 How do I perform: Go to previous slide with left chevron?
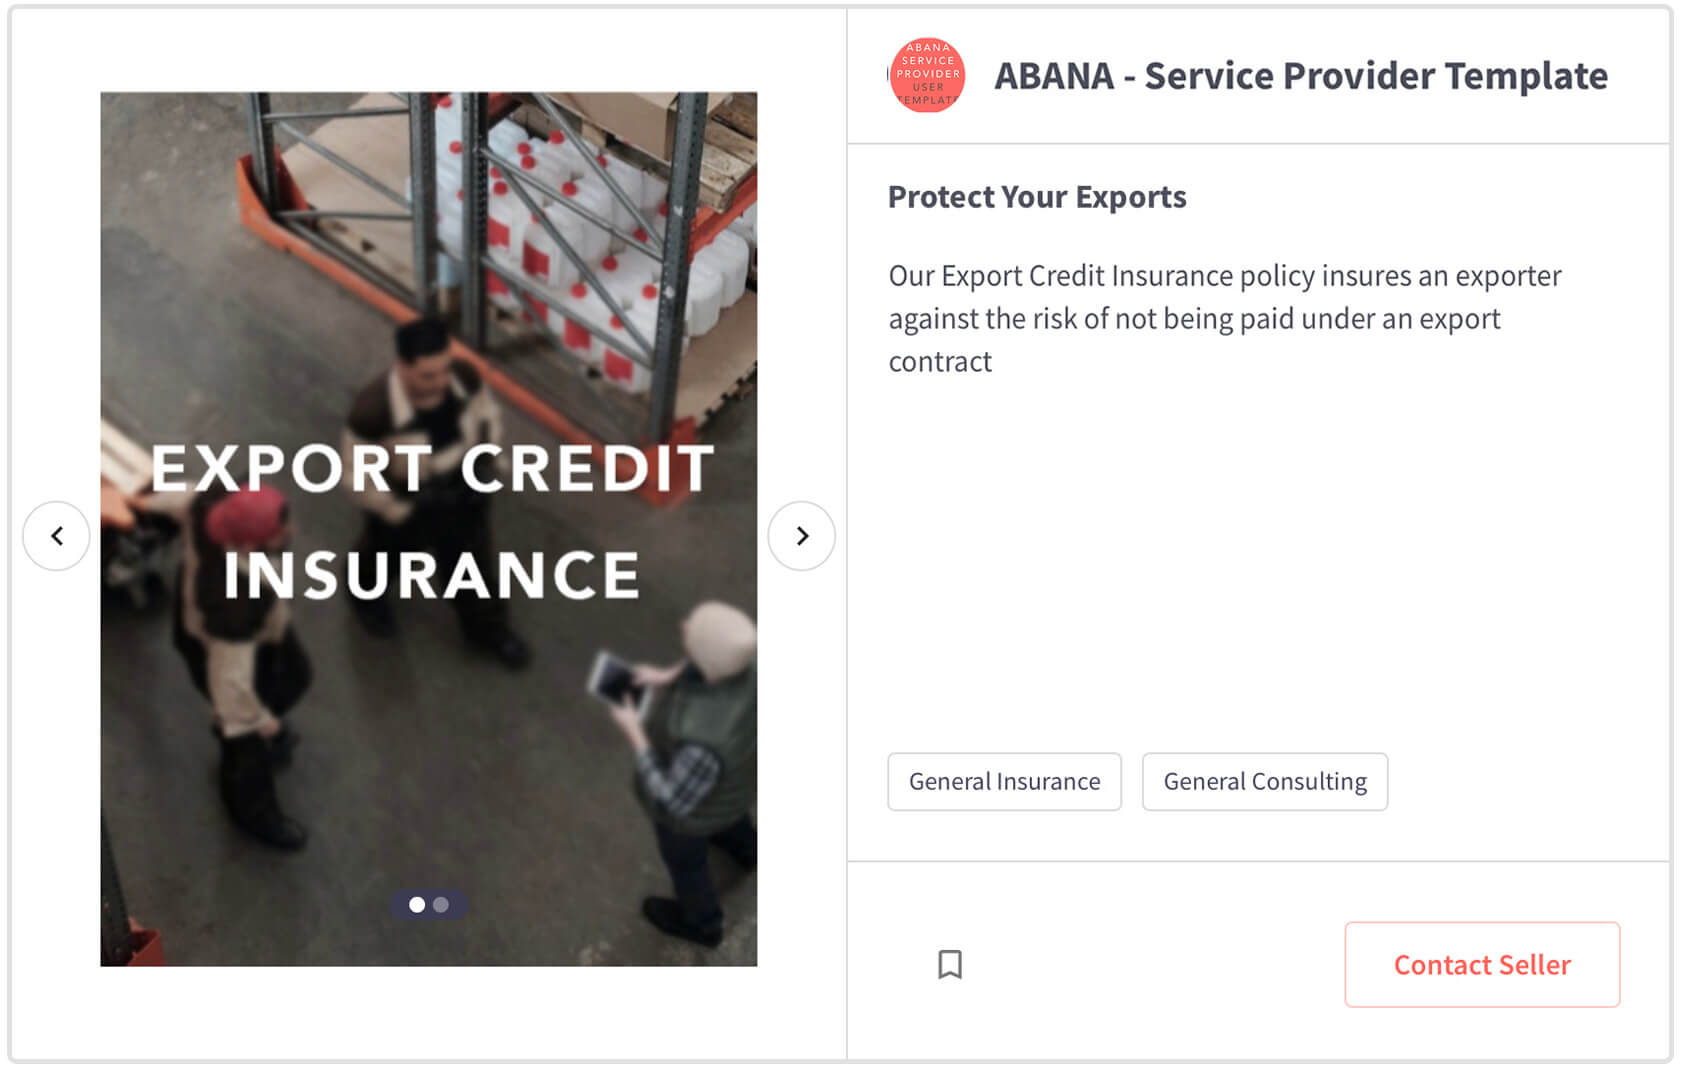tap(56, 536)
